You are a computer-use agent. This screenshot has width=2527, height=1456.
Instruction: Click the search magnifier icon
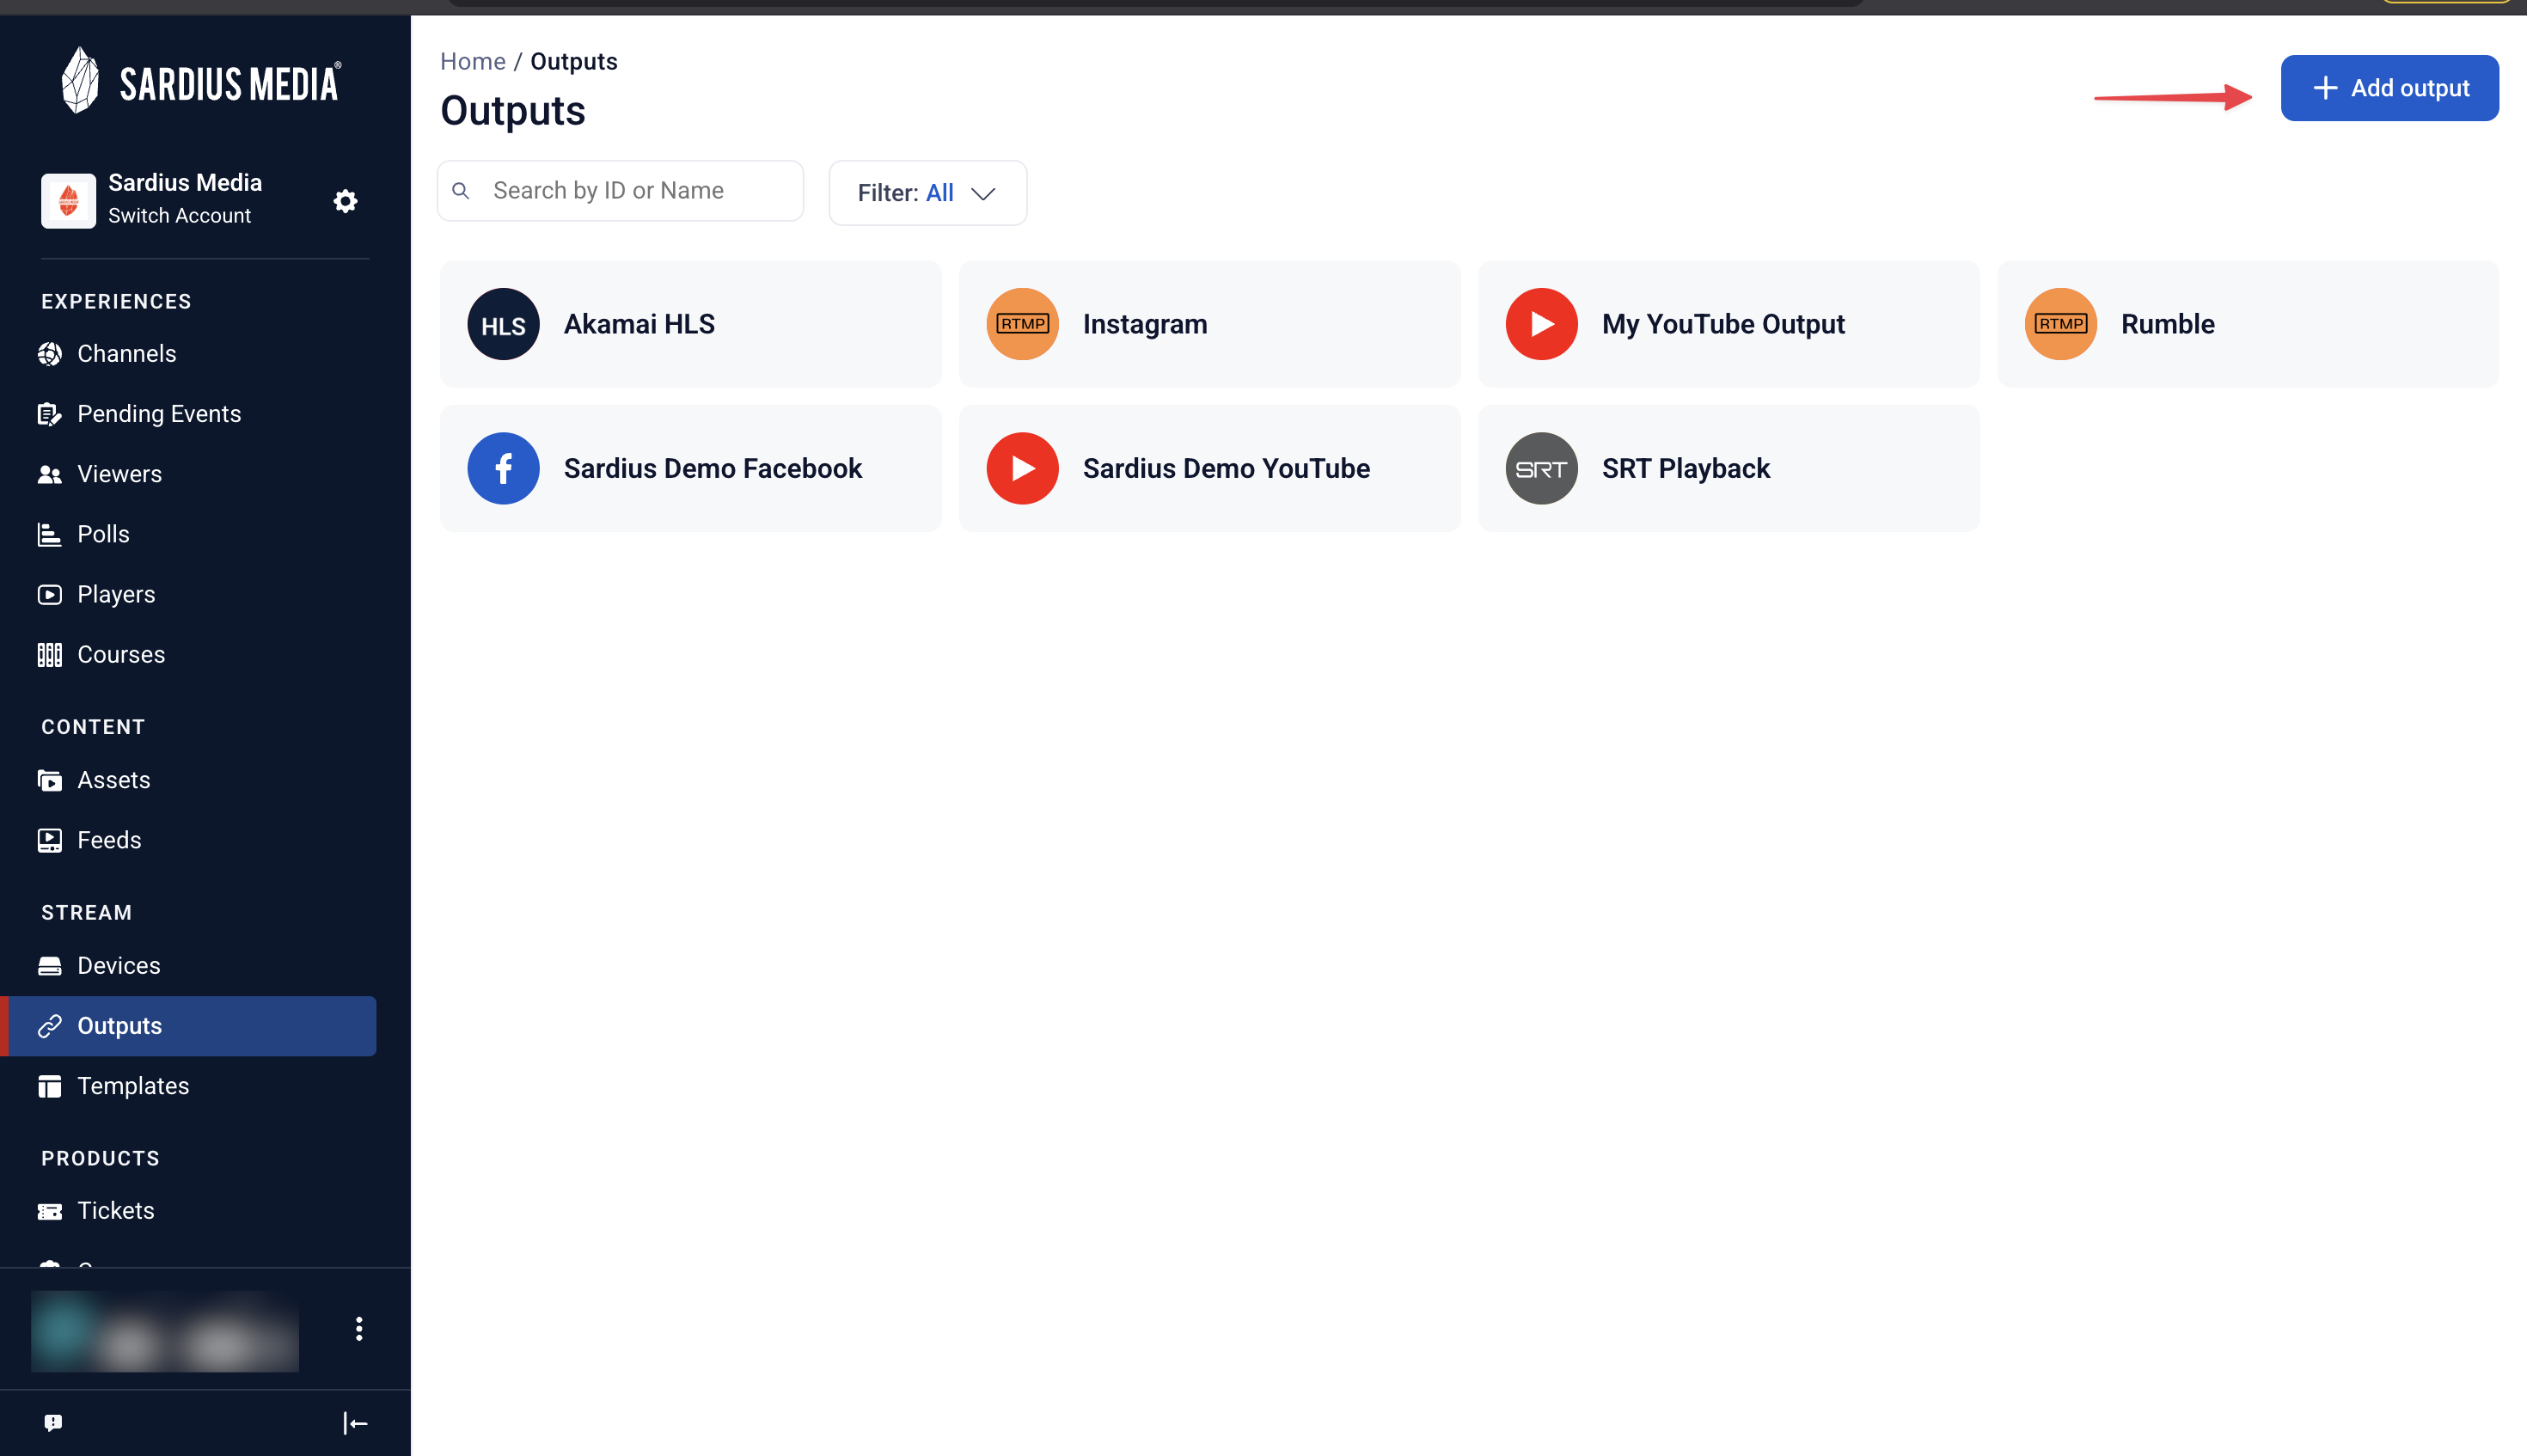pos(461,190)
